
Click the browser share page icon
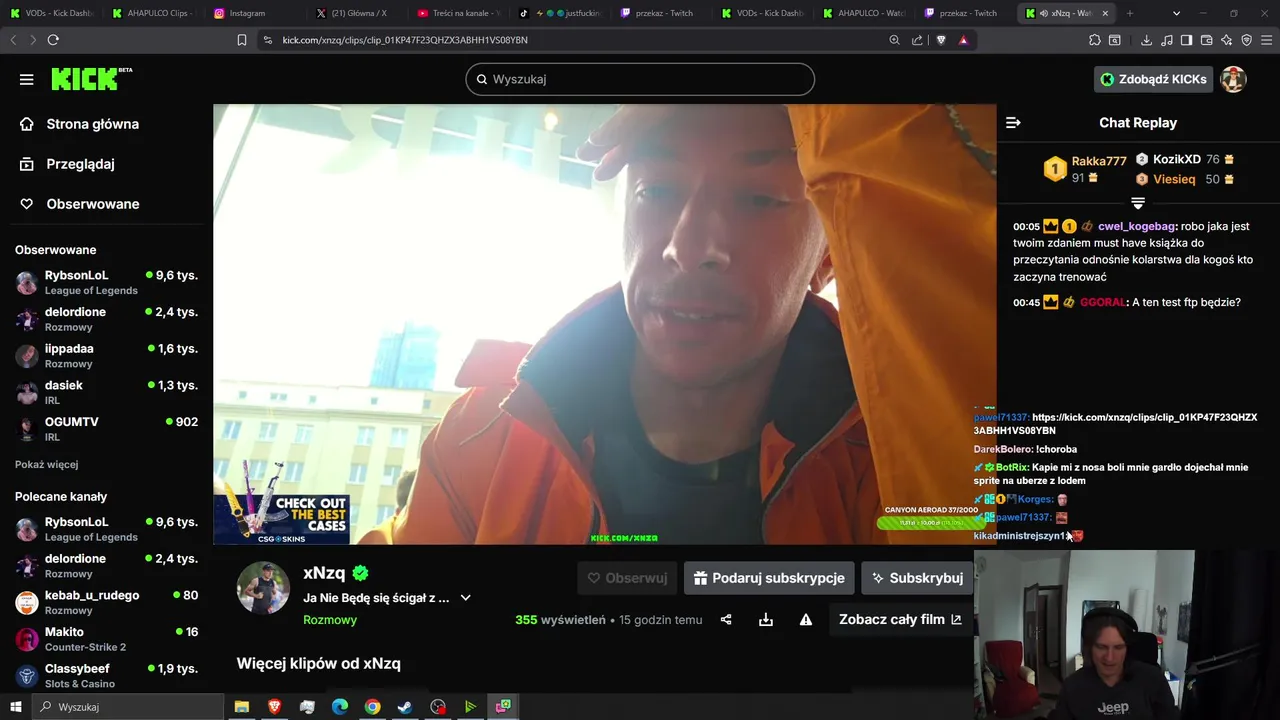(x=918, y=40)
